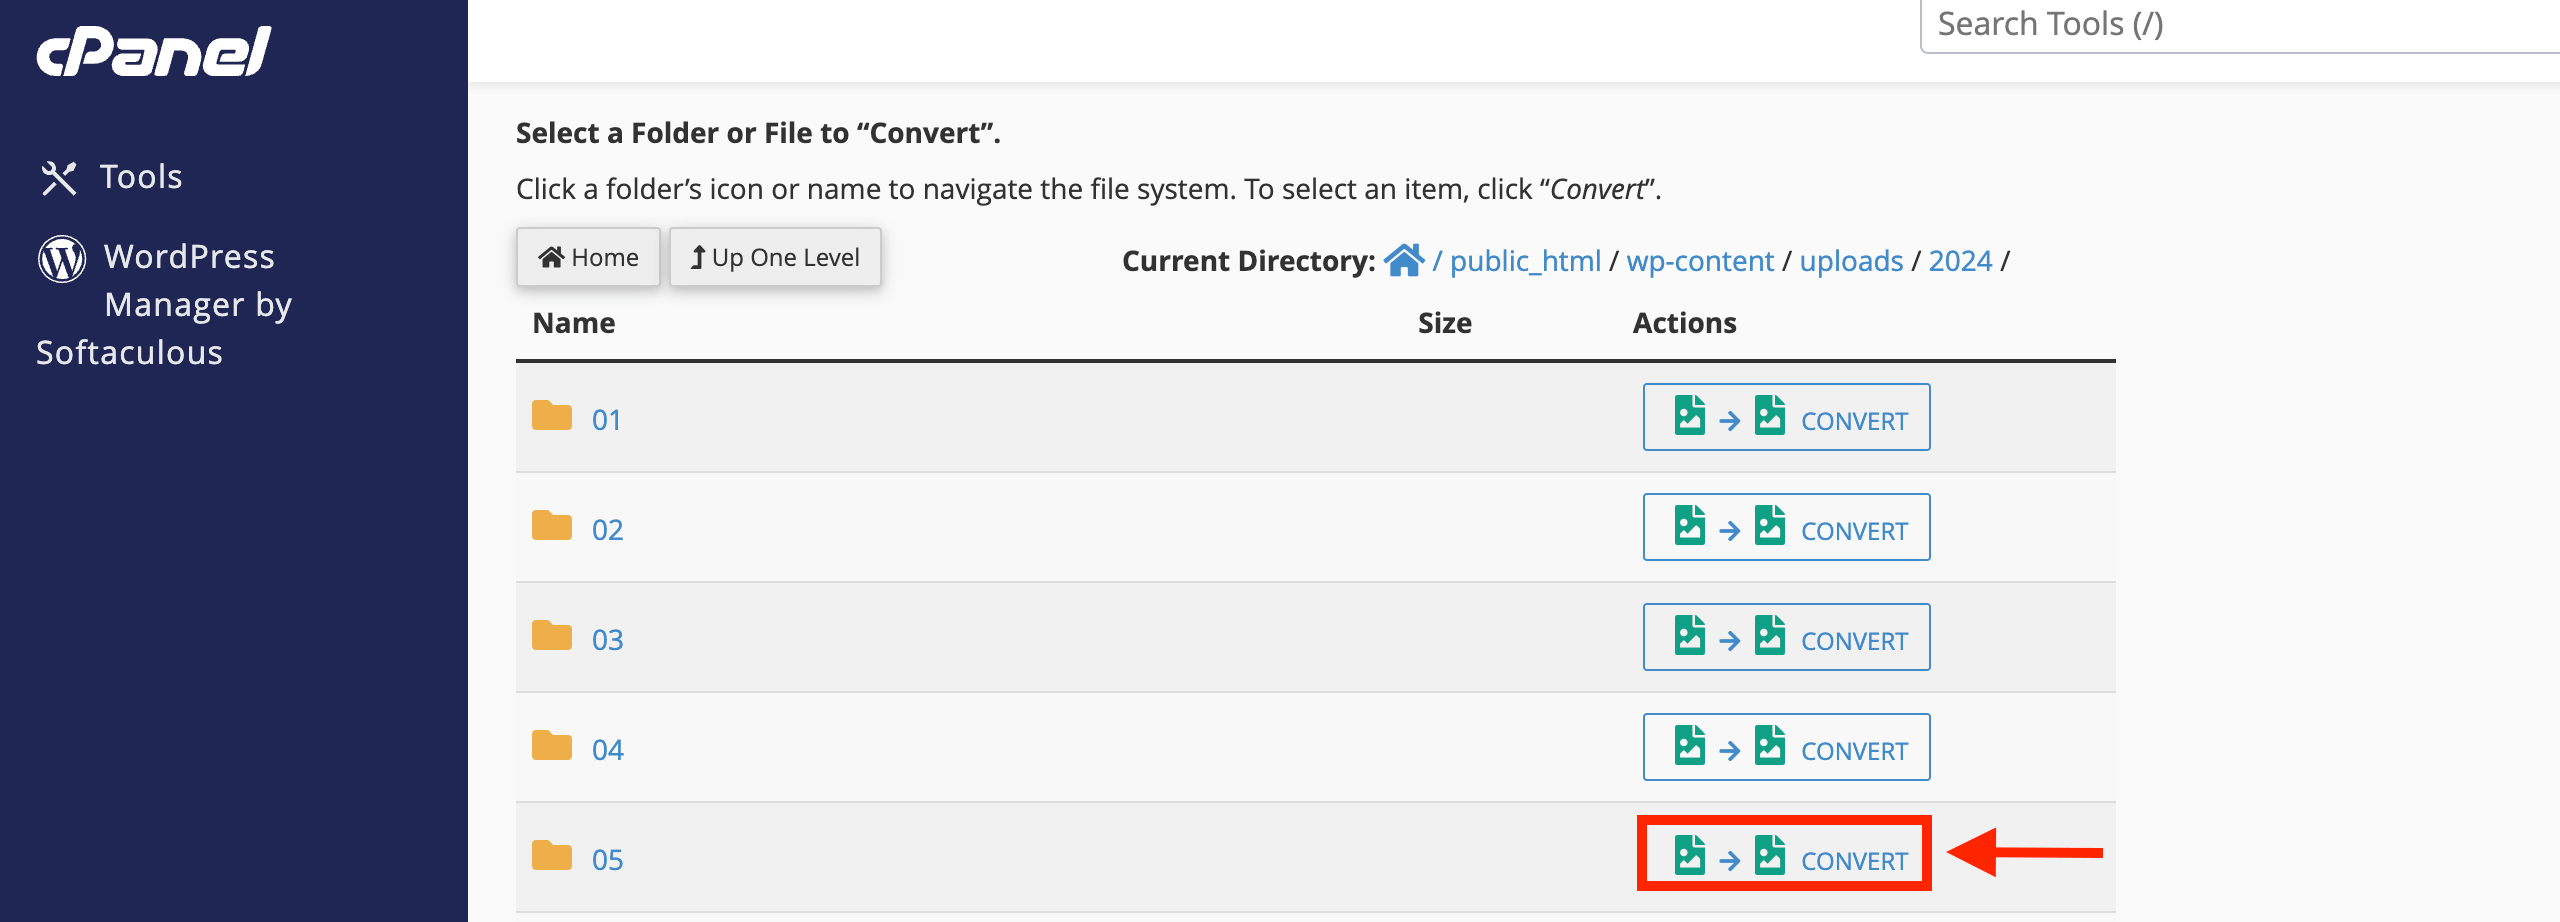Open folder name 02

tap(607, 530)
